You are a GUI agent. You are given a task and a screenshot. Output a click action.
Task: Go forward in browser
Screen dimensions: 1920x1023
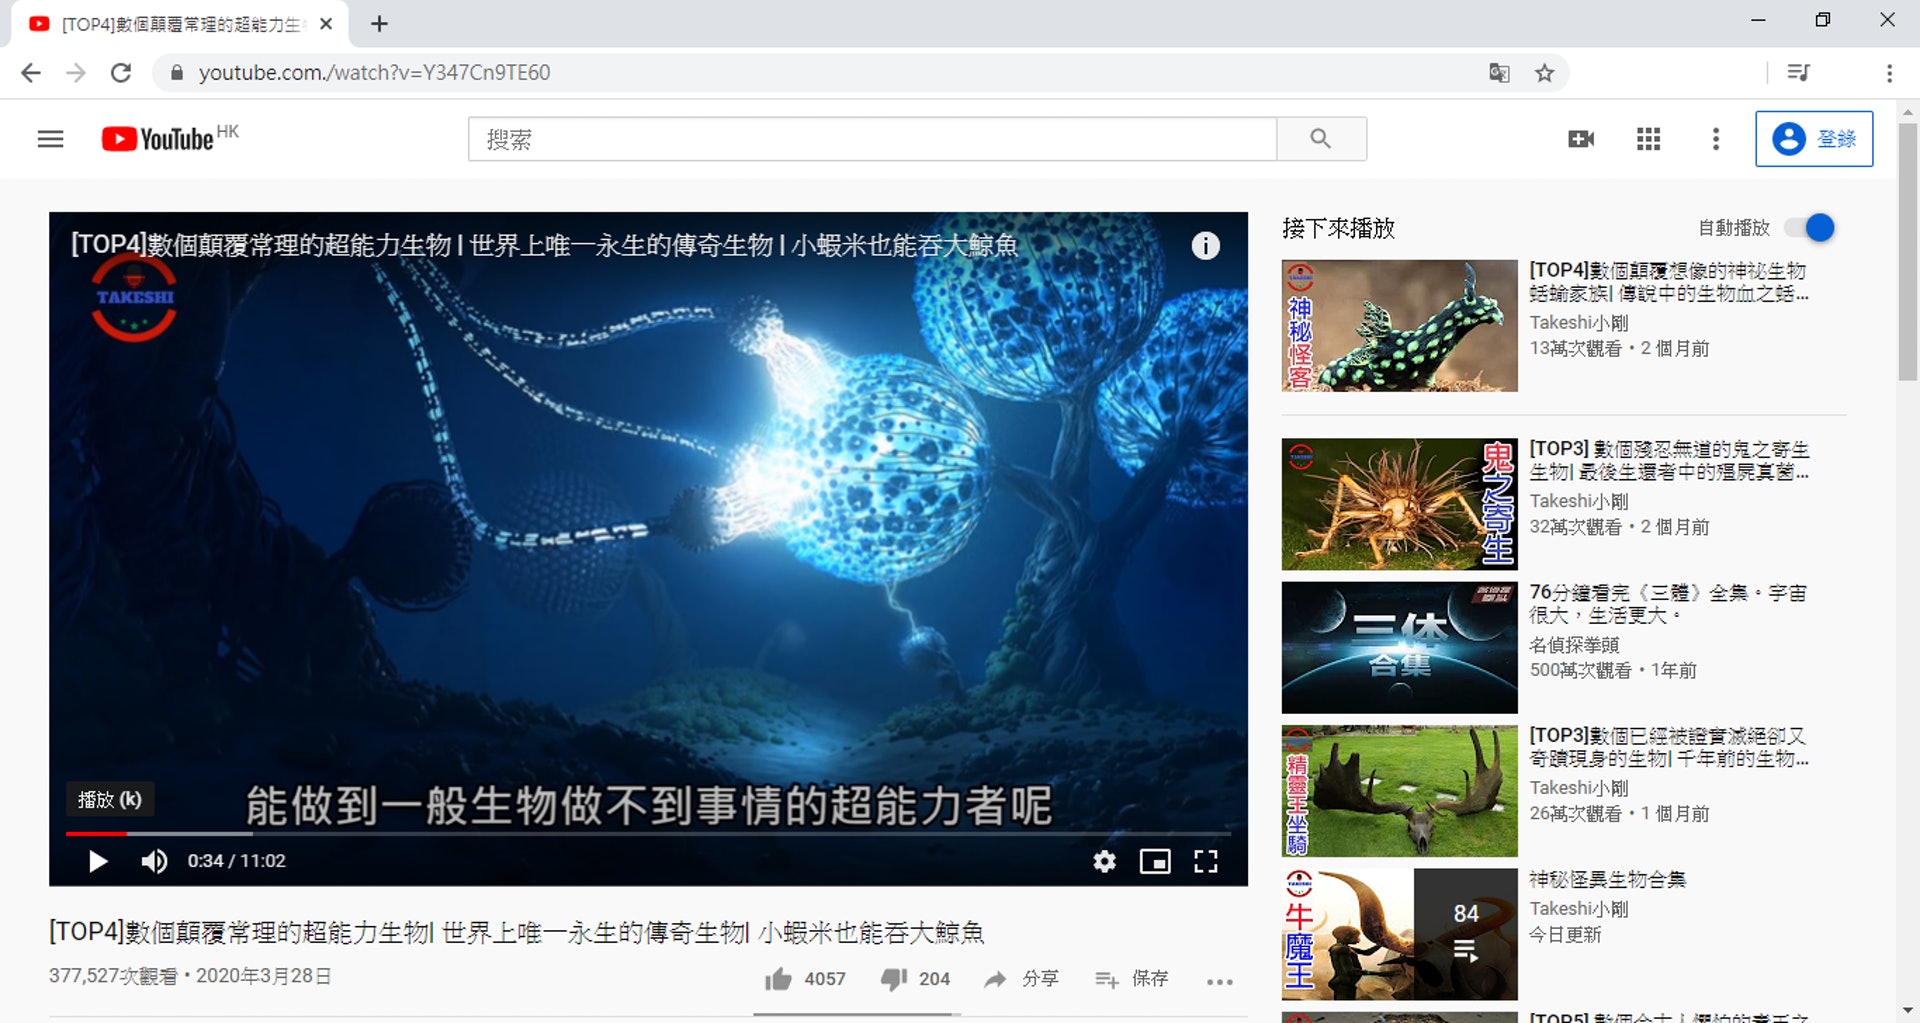click(x=76, y=73)
